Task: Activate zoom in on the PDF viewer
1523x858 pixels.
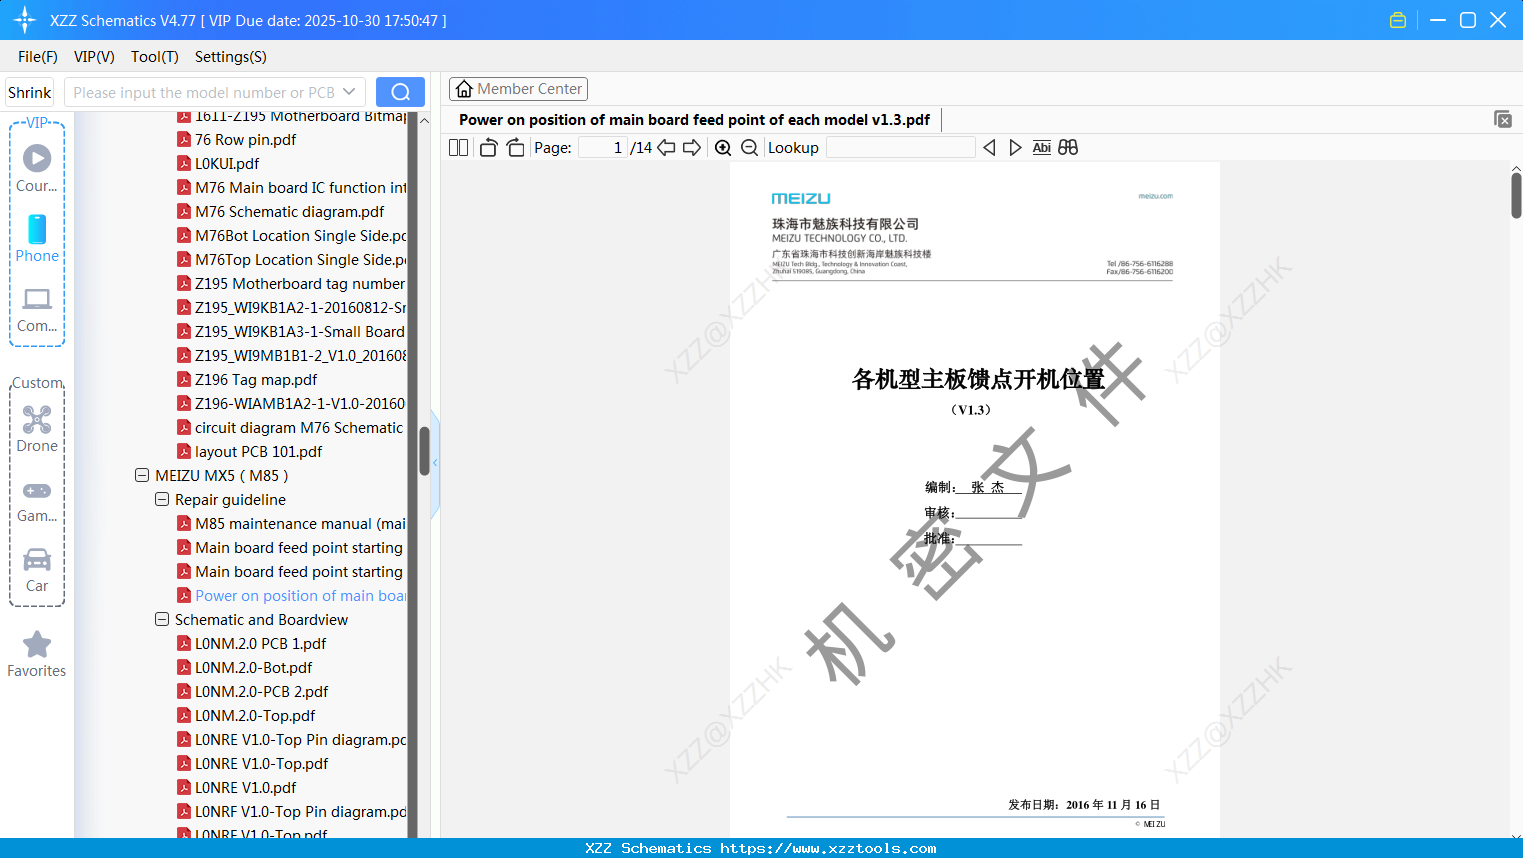Action: [723, 147]
